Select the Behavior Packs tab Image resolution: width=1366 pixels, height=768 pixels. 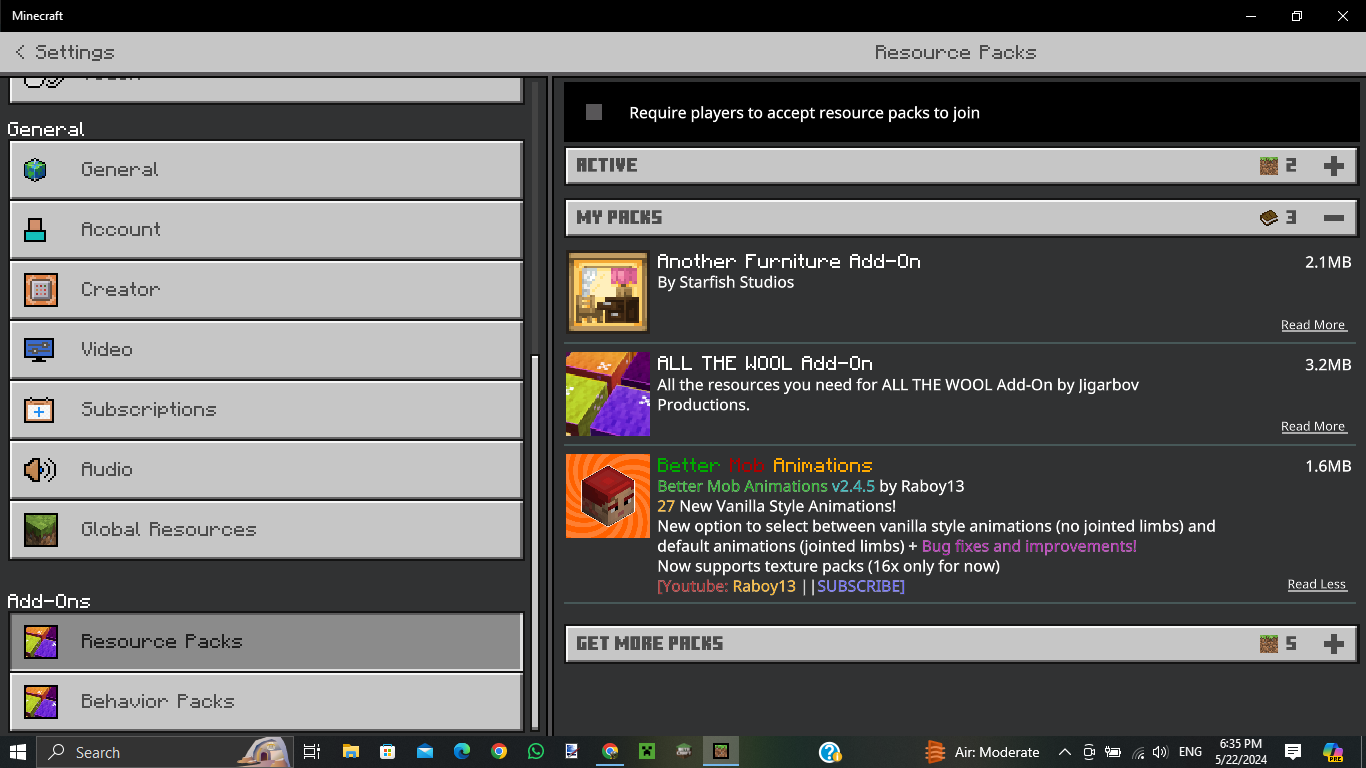click(266, 702)
